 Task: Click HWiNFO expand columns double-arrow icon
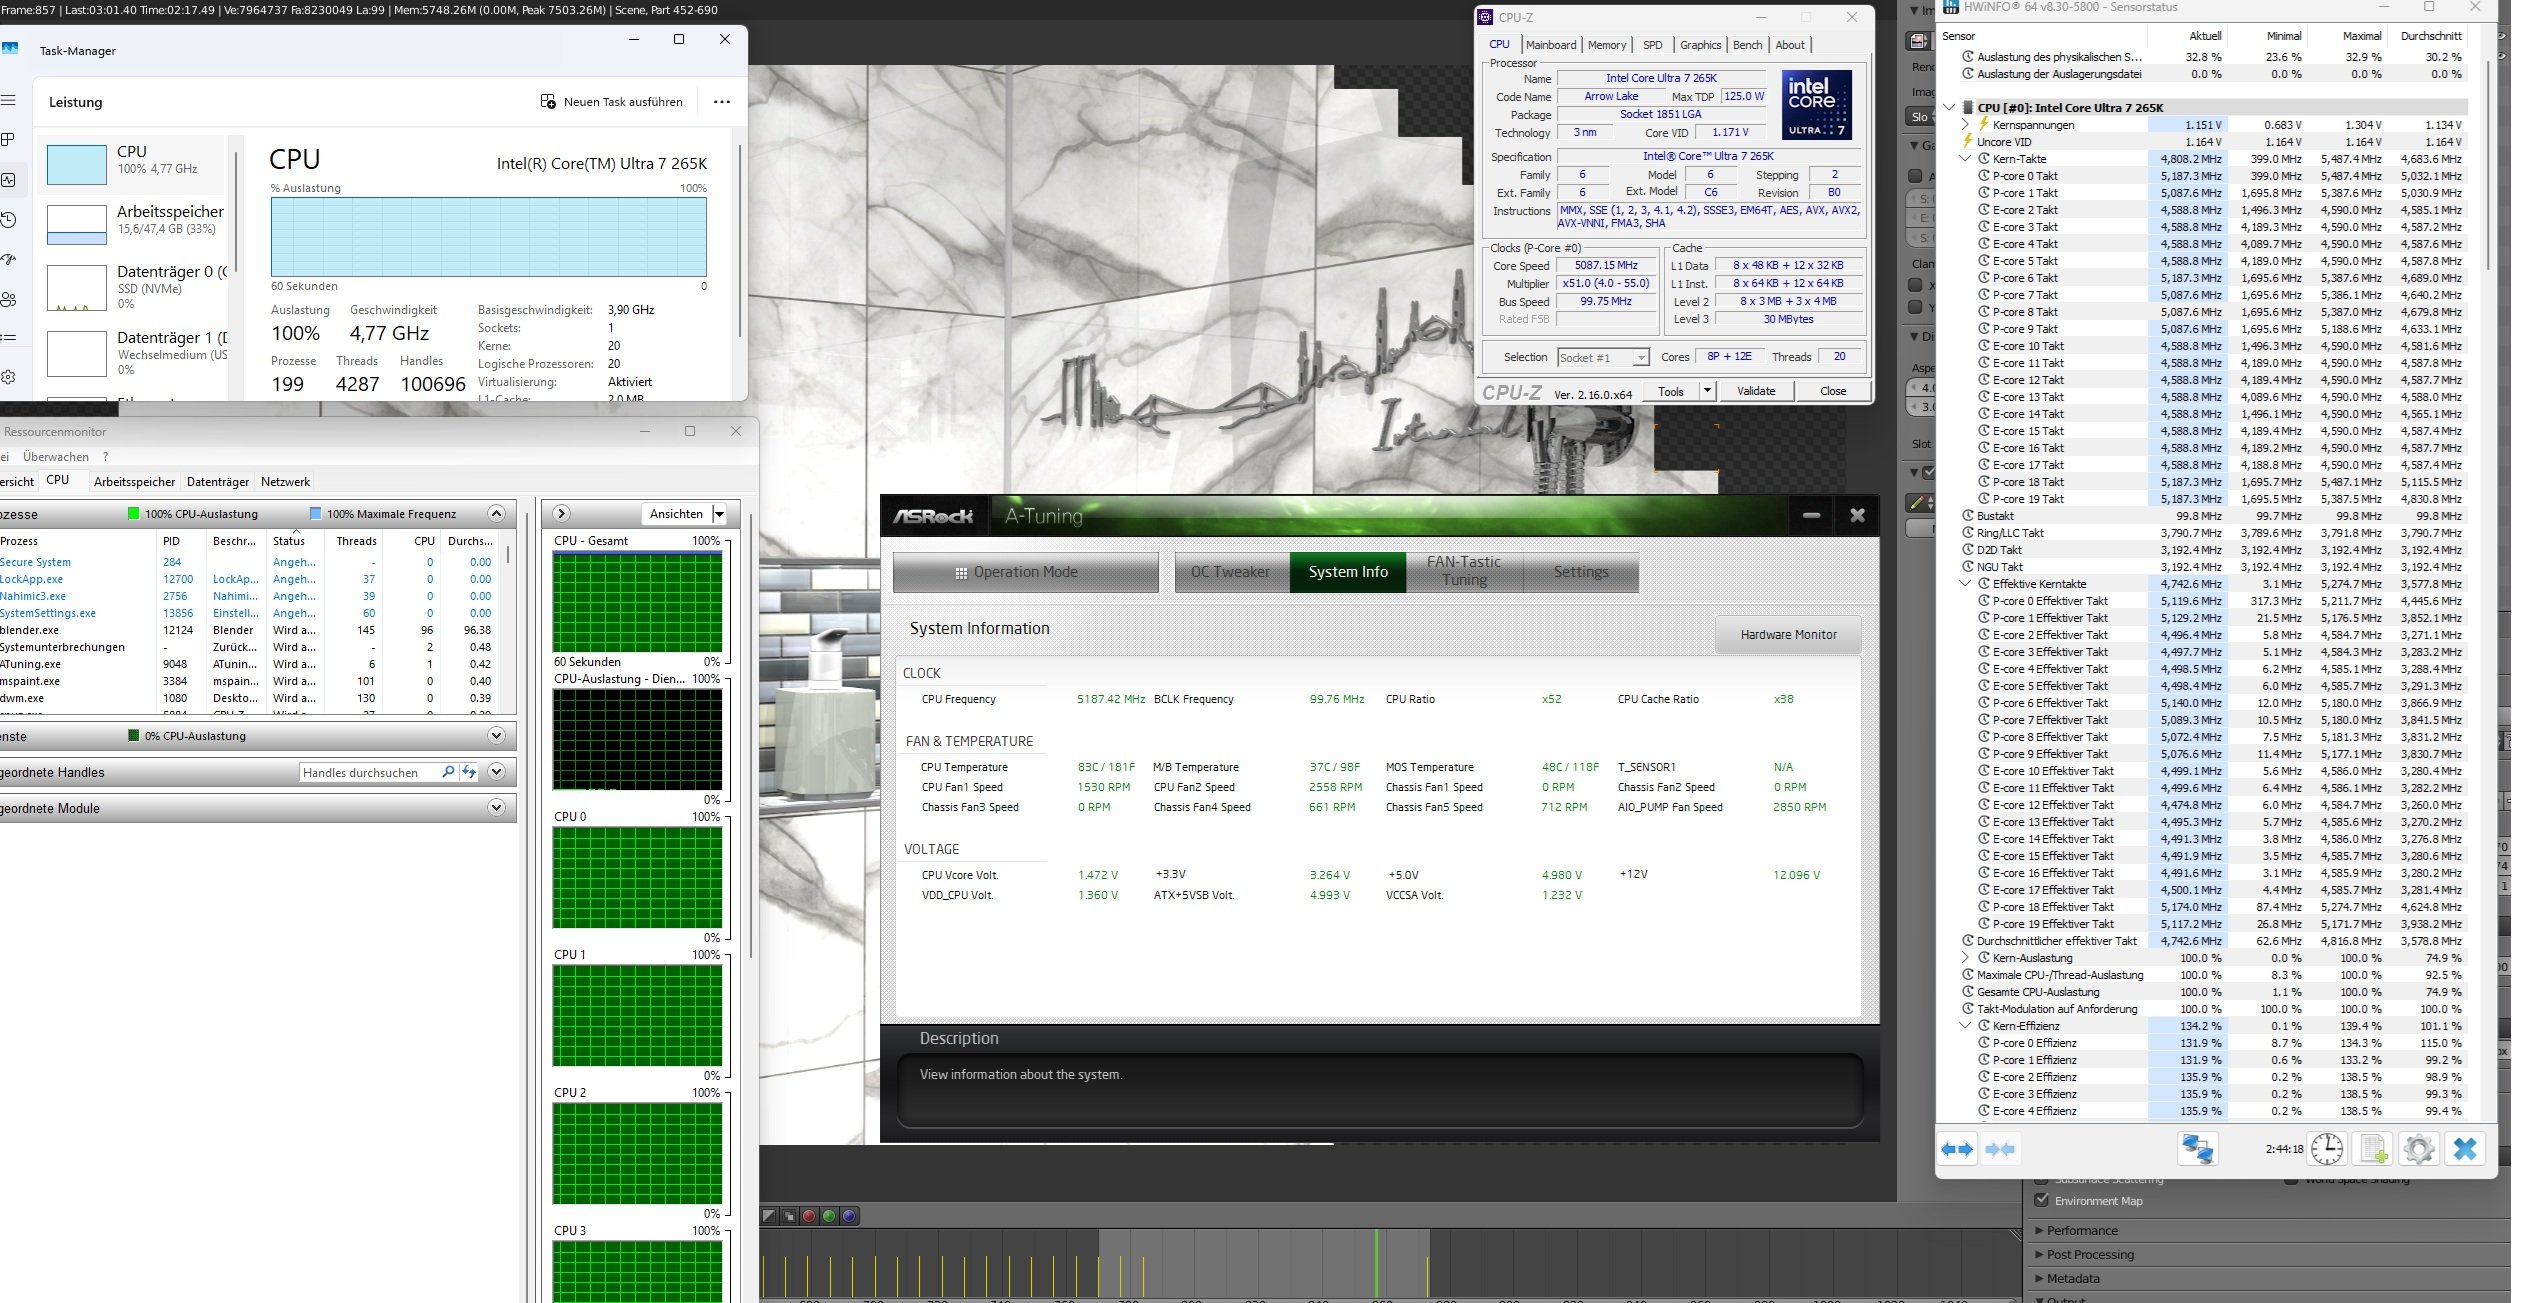click(1957, 1149)
